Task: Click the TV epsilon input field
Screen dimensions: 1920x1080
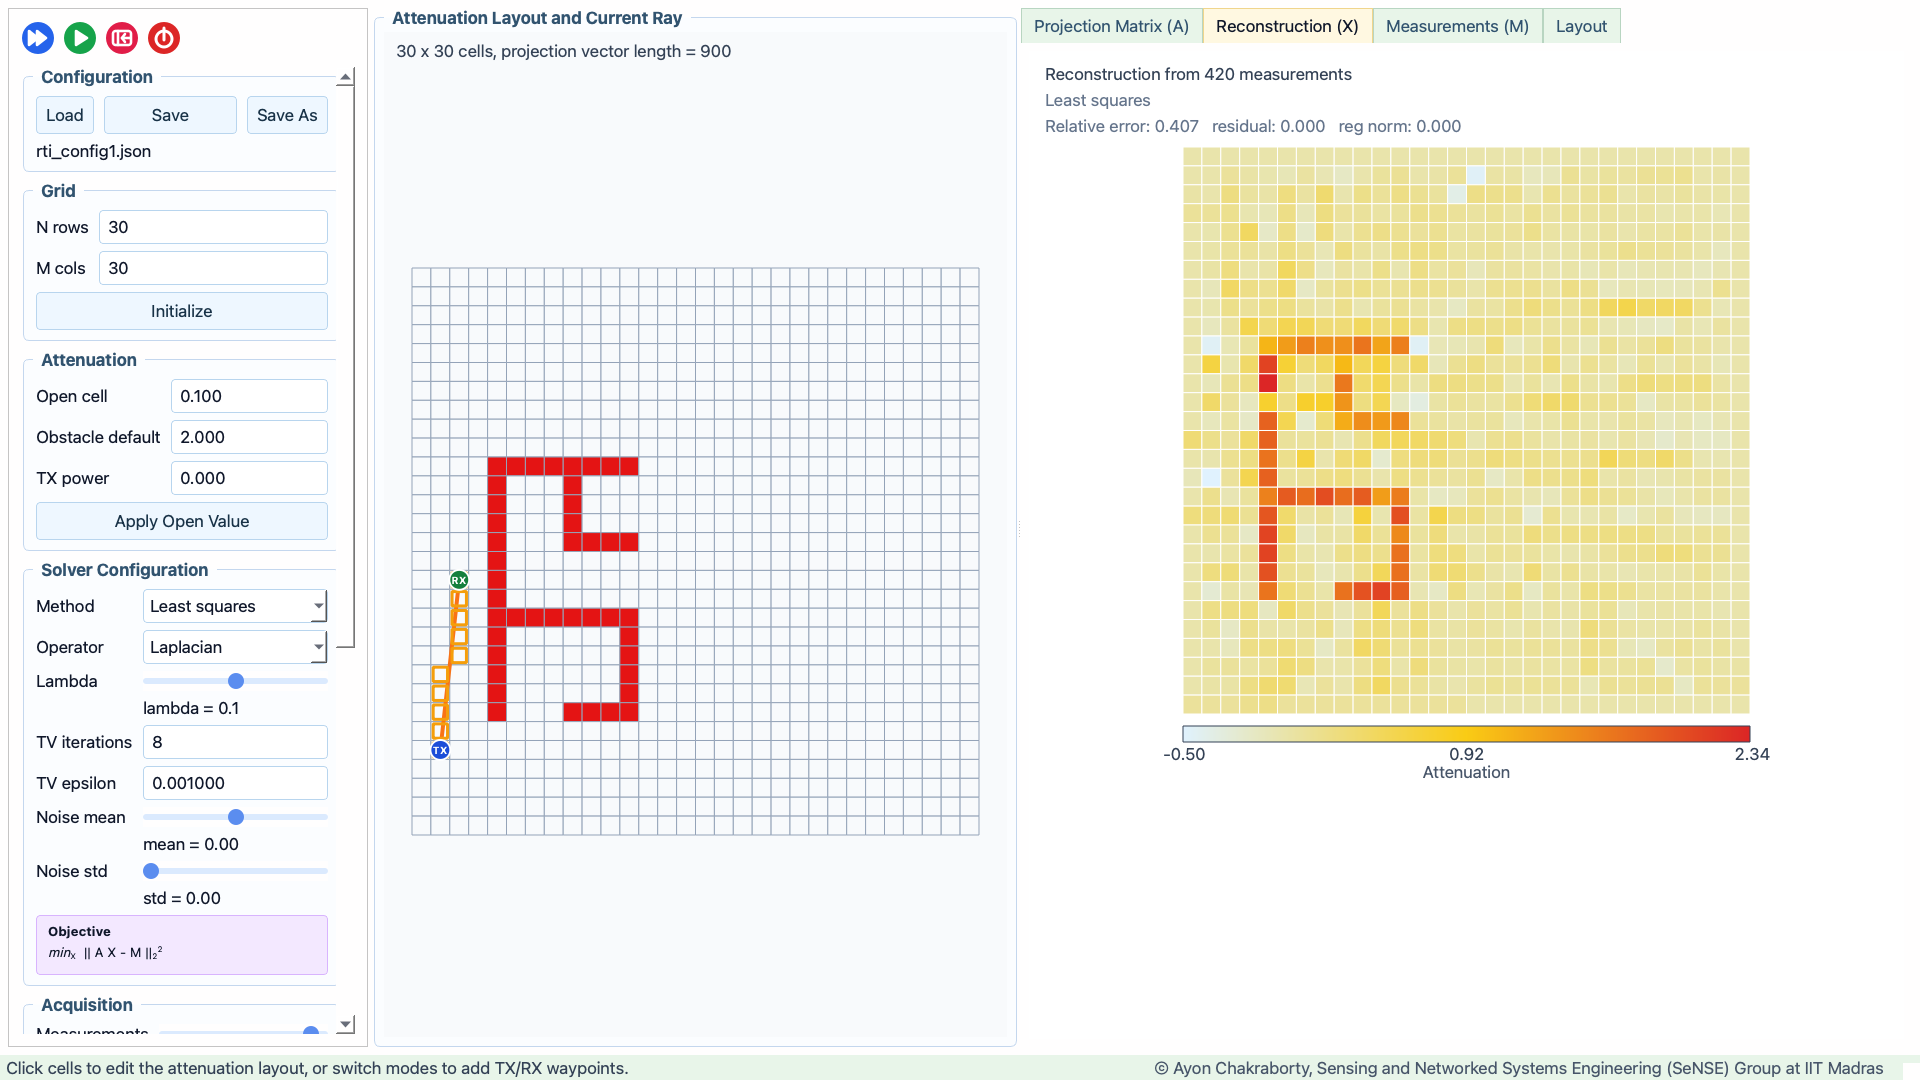Action: pos(235,783)
